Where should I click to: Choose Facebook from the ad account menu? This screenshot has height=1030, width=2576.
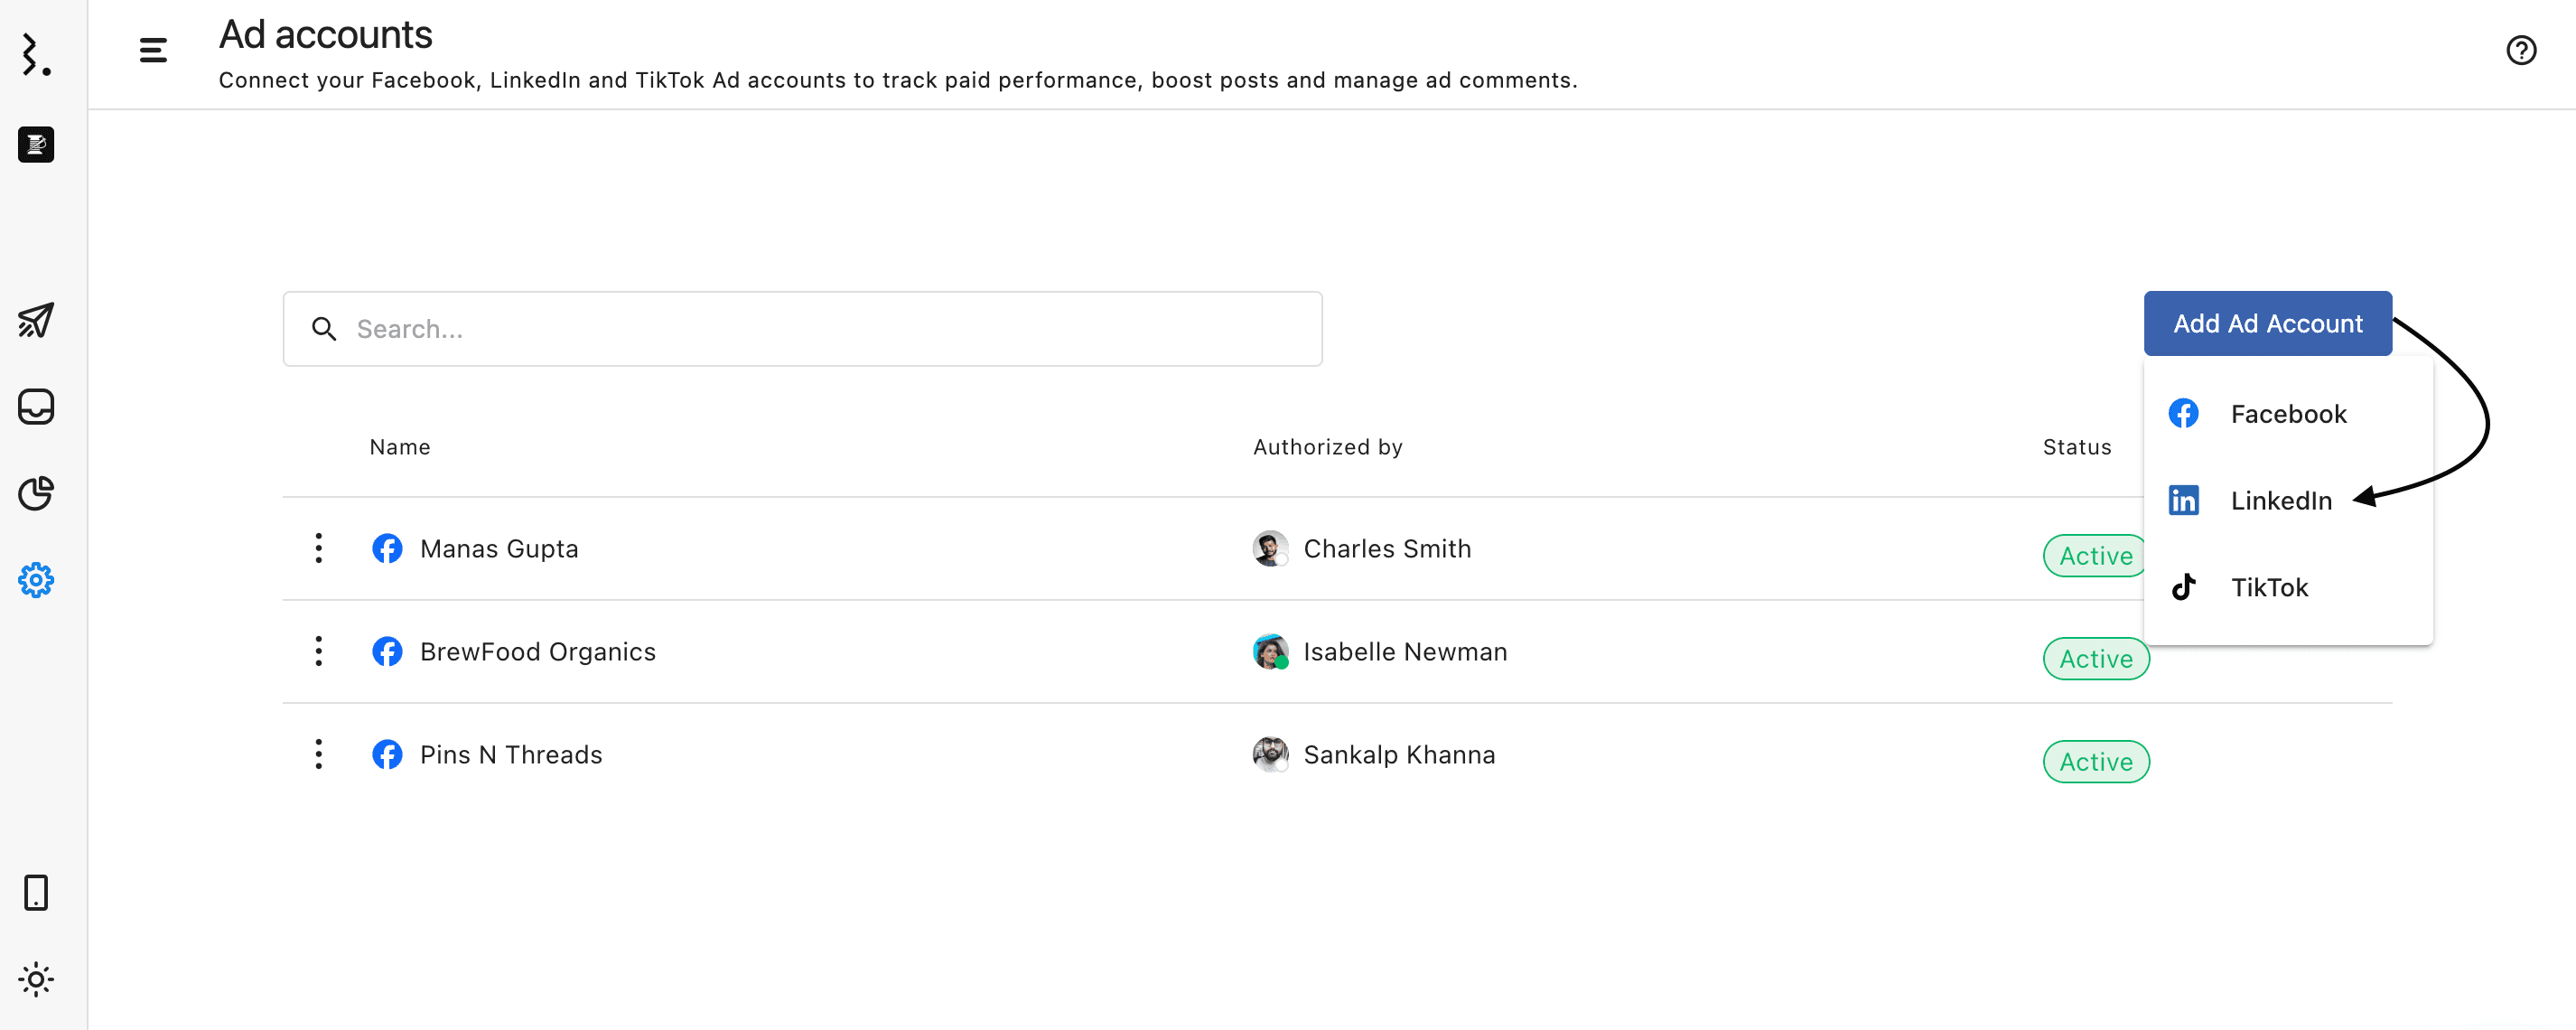coord(2287,414)
